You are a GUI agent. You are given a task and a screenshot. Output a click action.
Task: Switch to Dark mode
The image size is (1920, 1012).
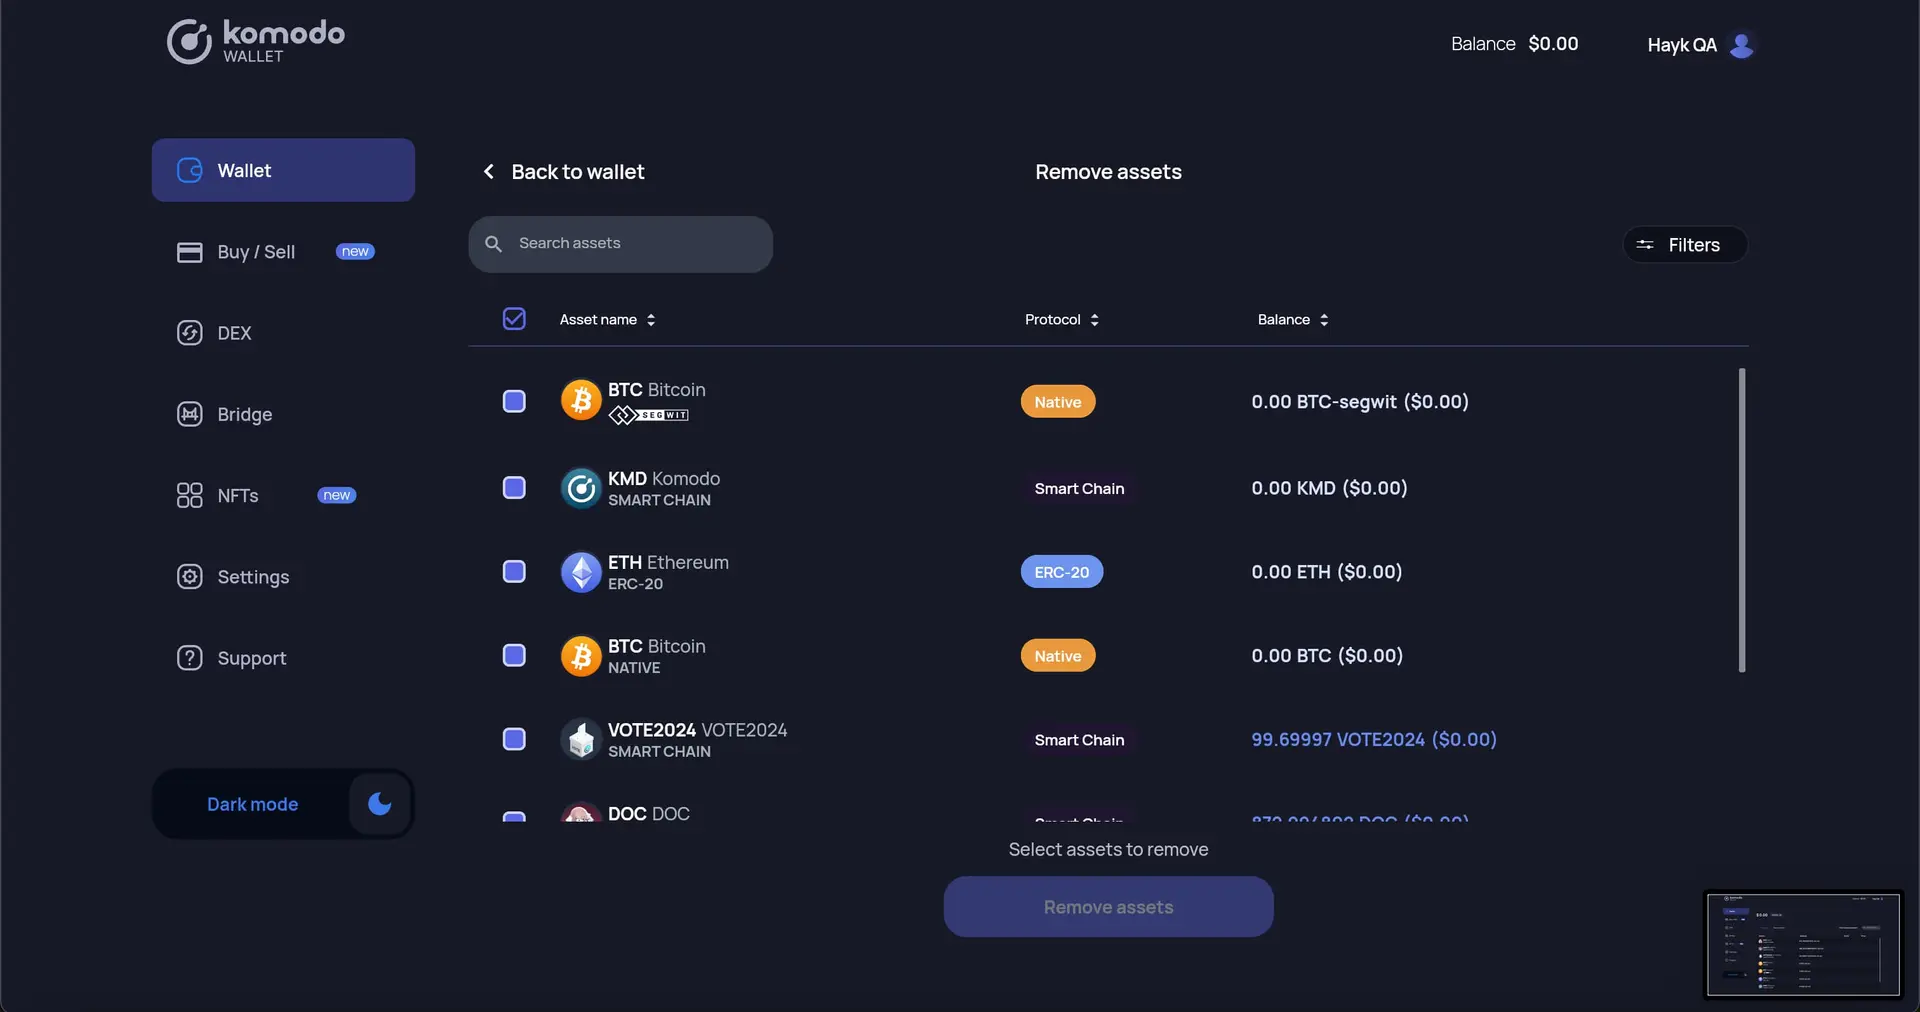[379, 804]
